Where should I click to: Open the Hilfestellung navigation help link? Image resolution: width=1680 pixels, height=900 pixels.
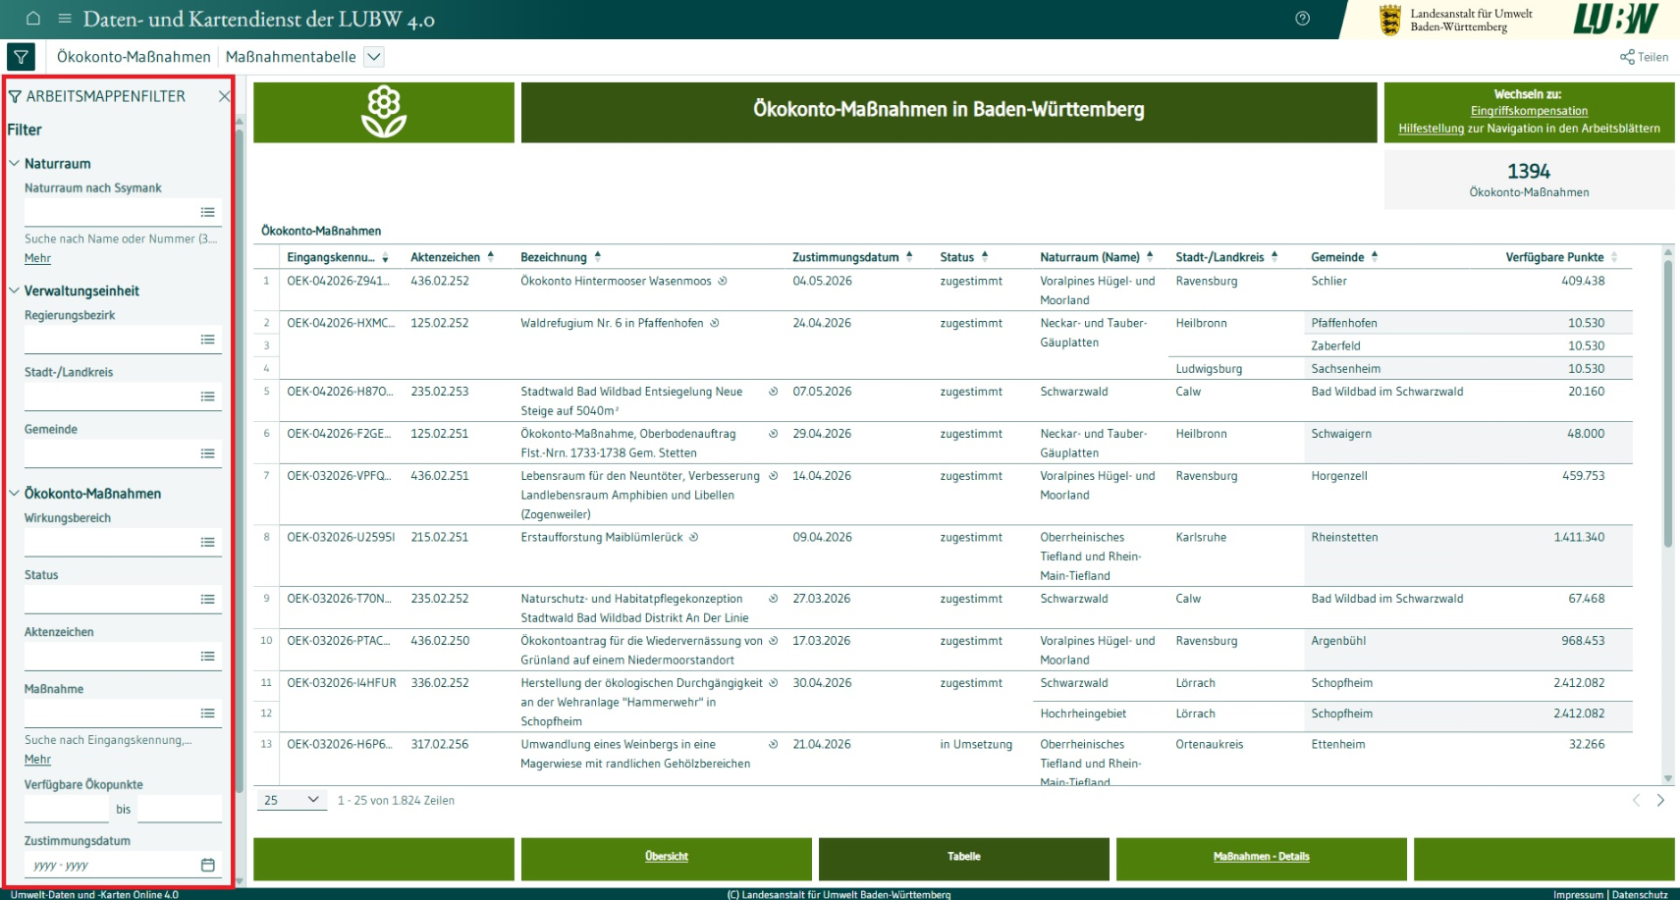1431,128
